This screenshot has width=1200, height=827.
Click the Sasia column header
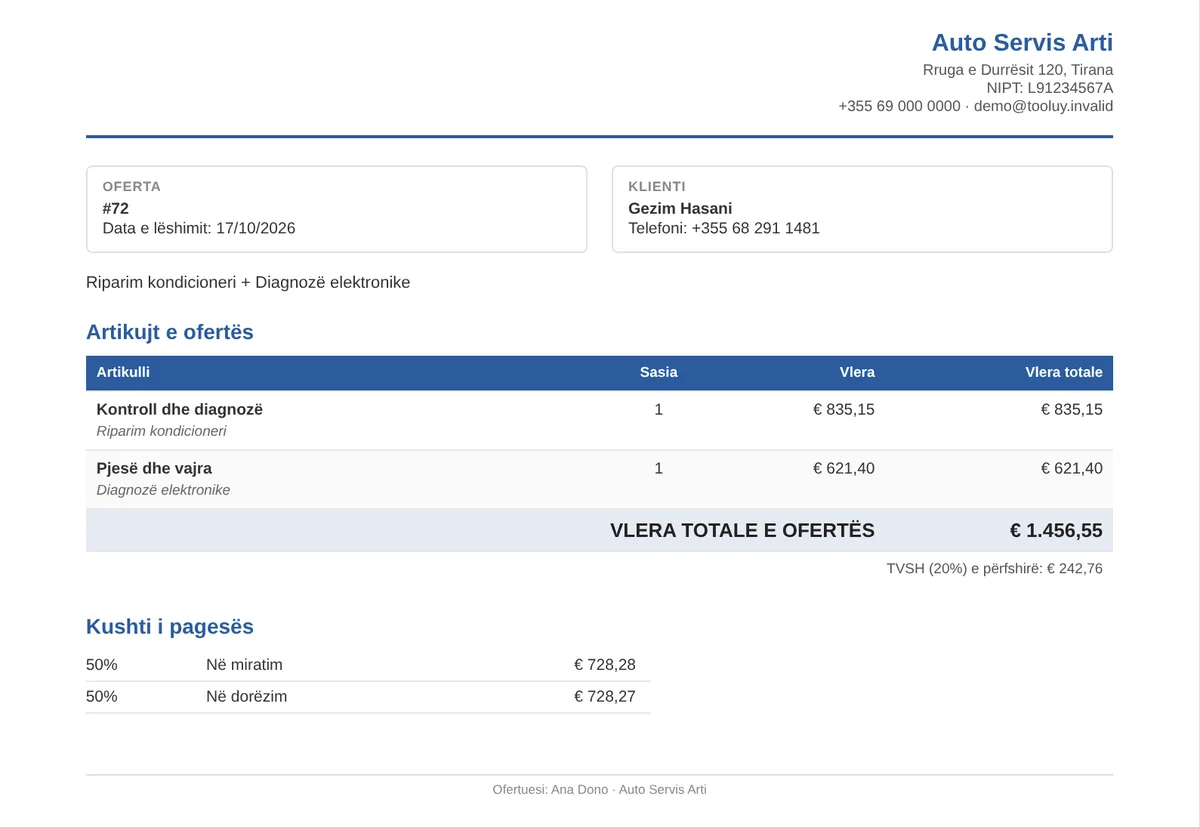tap(658, 372)
